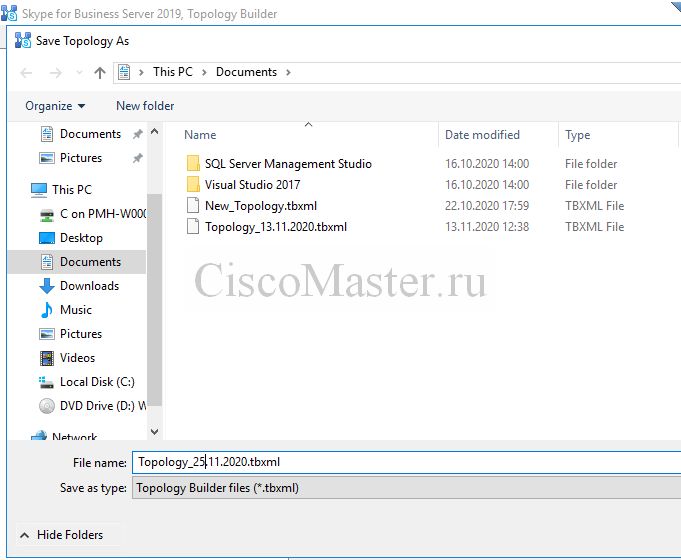
Task: Click the SQL Server Management Studio folder icon
Action: point(193,164)
